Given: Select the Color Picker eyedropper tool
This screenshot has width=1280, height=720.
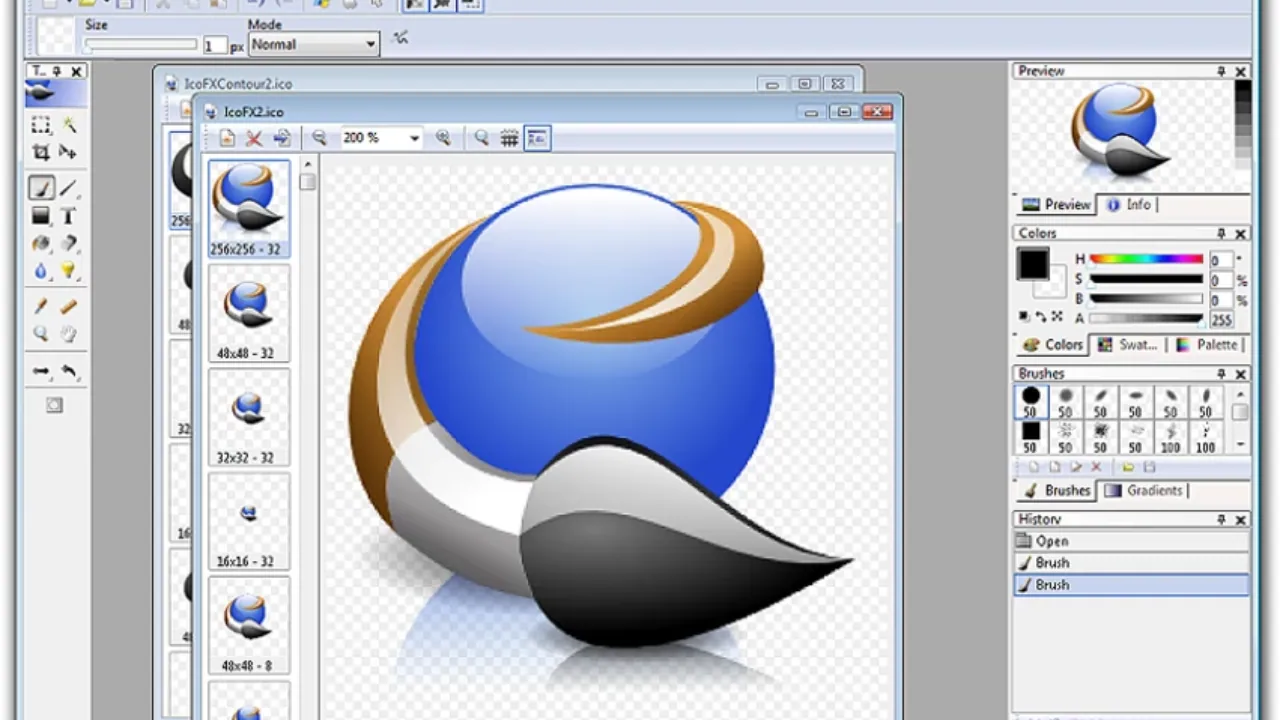Looking at the screenshot, I should coord(41,307).
